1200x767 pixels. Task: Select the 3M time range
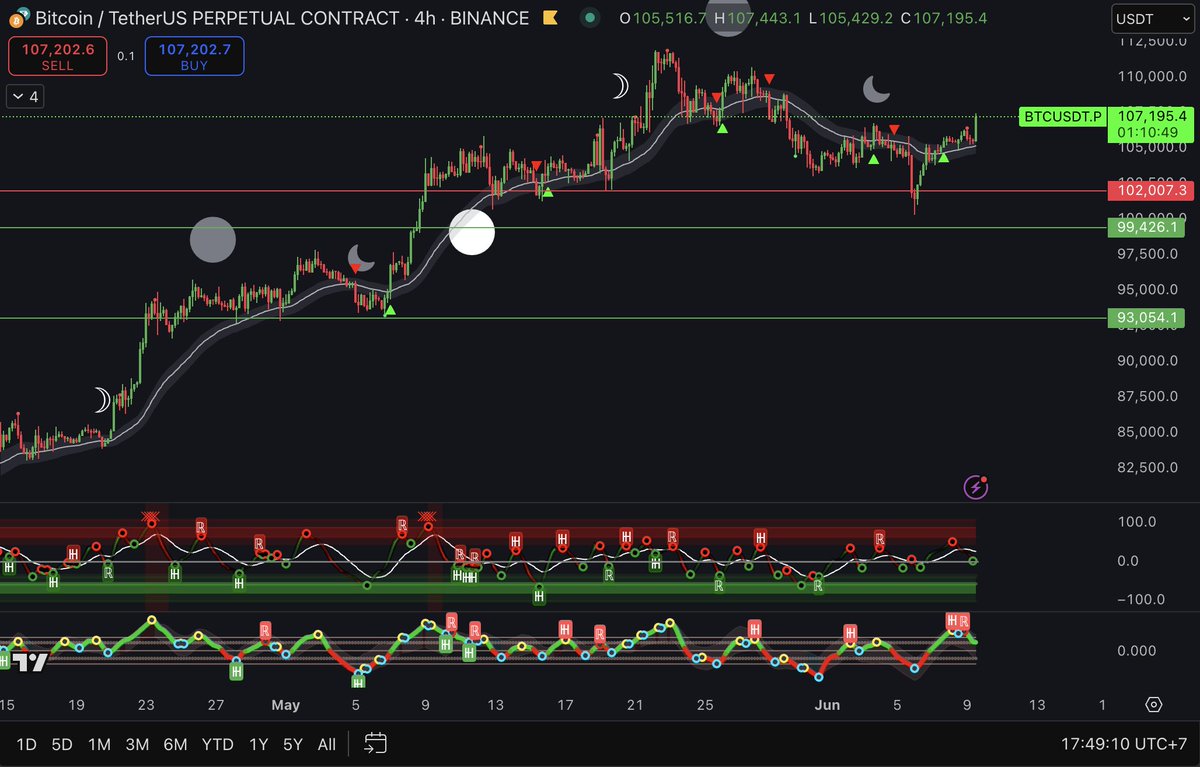click(137, 744)
